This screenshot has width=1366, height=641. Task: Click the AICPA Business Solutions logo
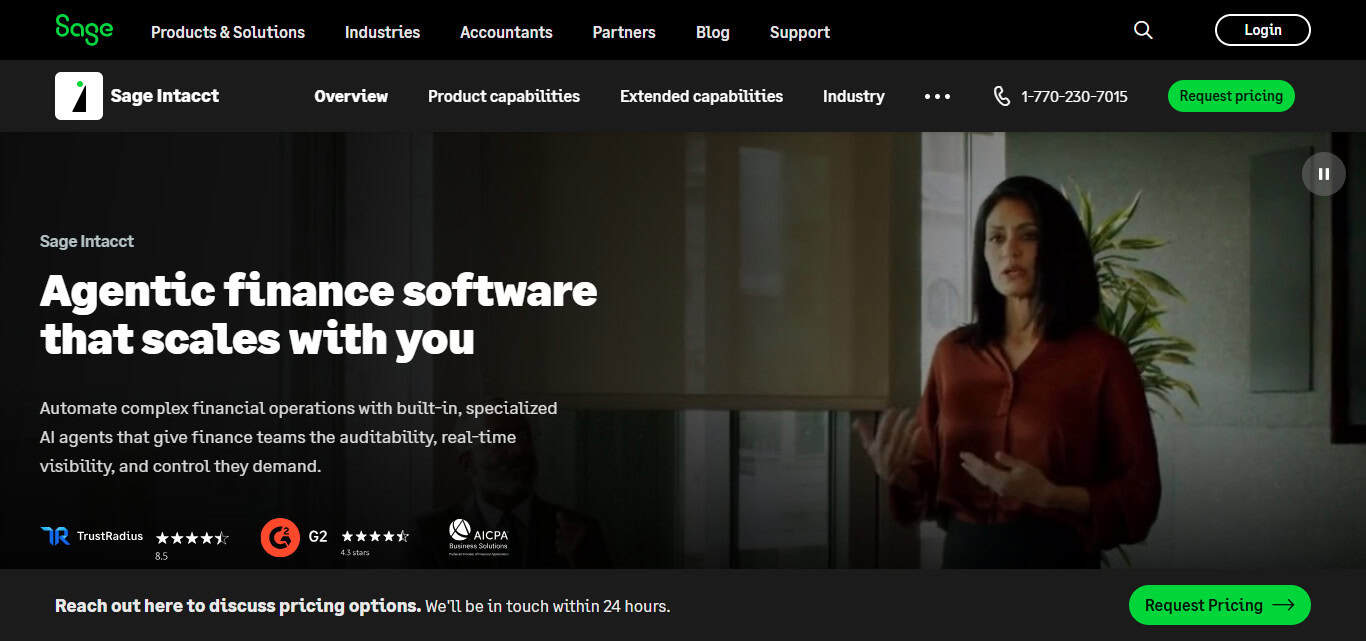(478, 538)
